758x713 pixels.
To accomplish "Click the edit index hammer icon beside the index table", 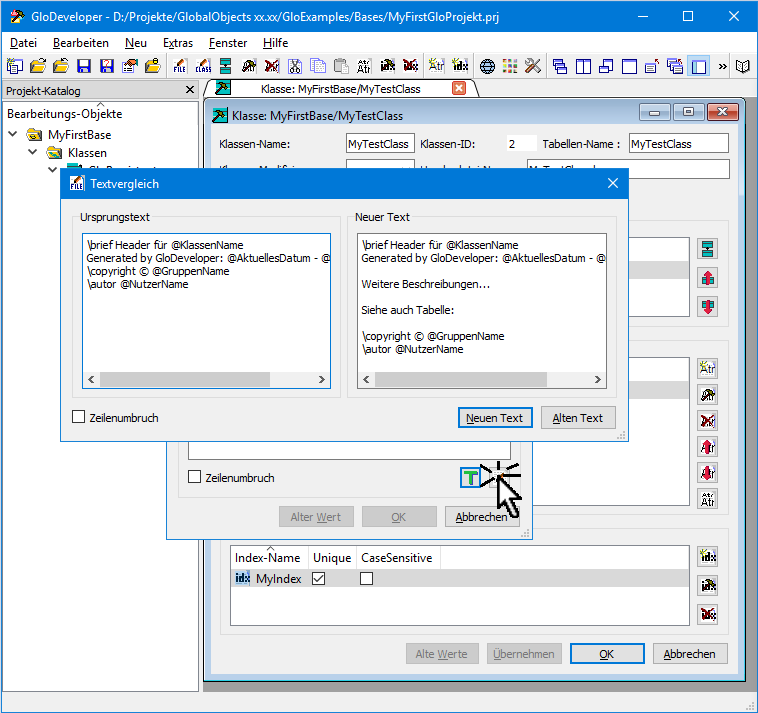I will (708, 585).
